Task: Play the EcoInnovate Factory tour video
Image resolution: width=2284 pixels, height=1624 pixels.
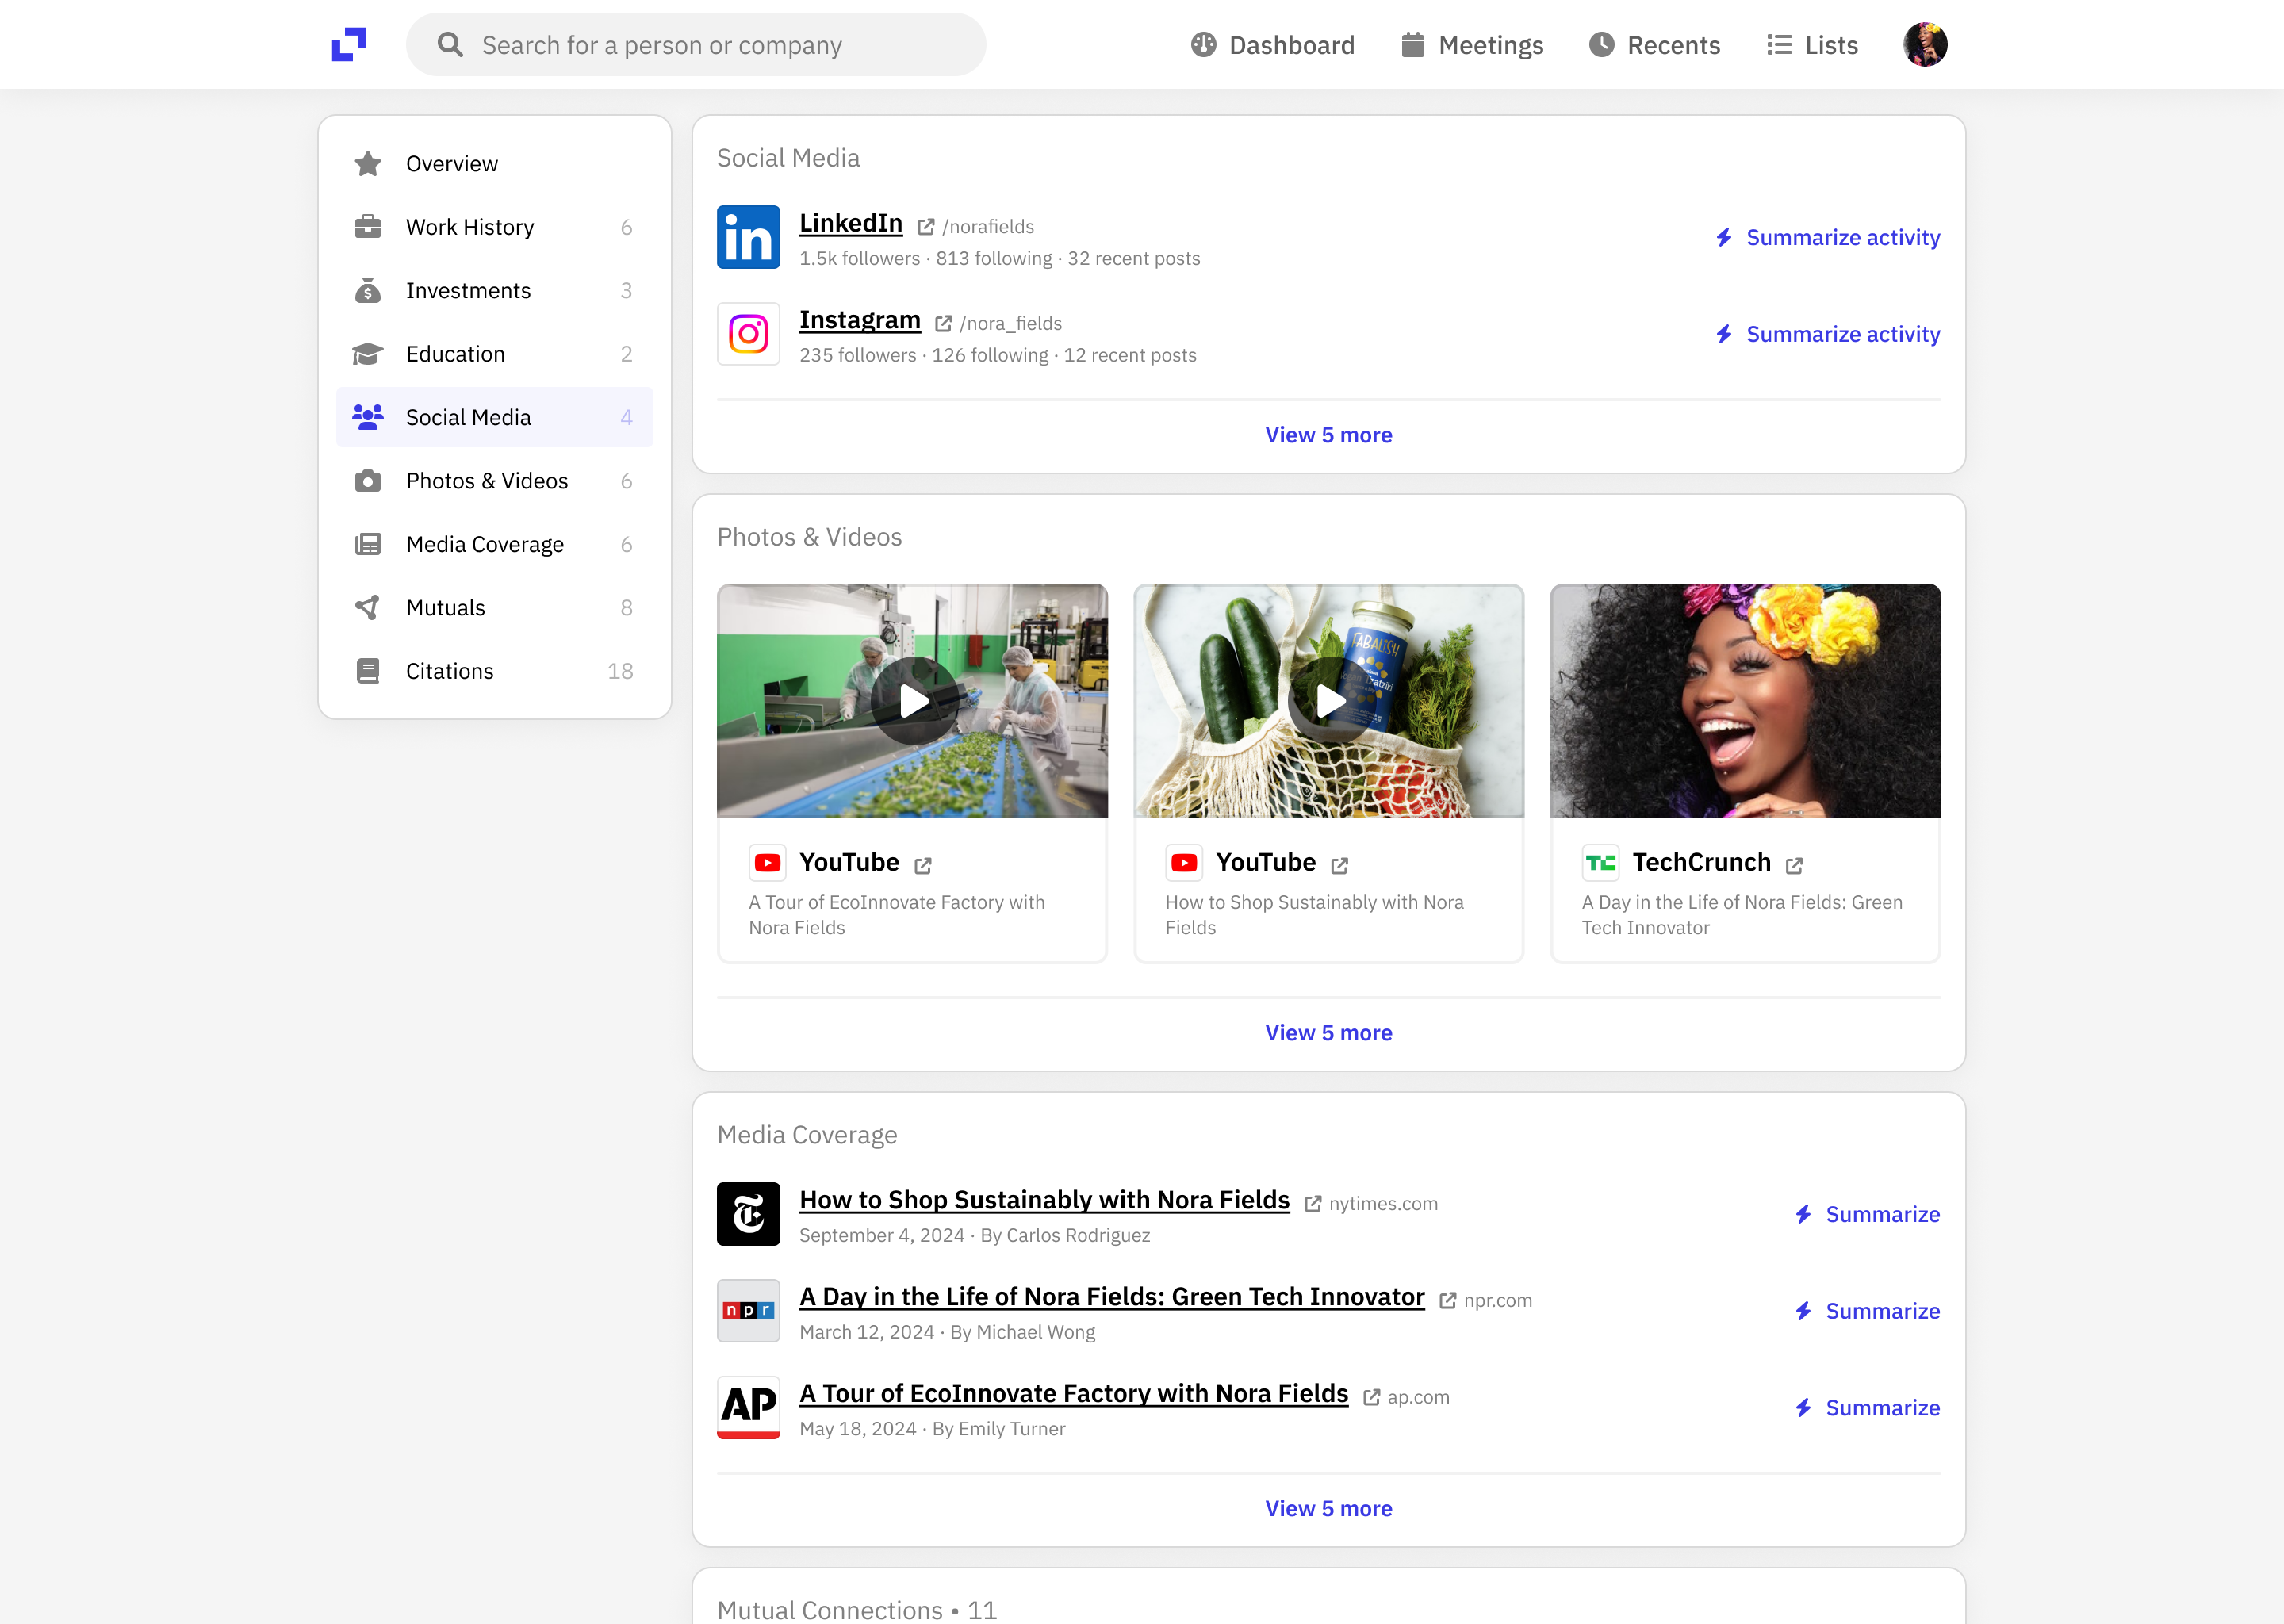Action: [913, 701]
